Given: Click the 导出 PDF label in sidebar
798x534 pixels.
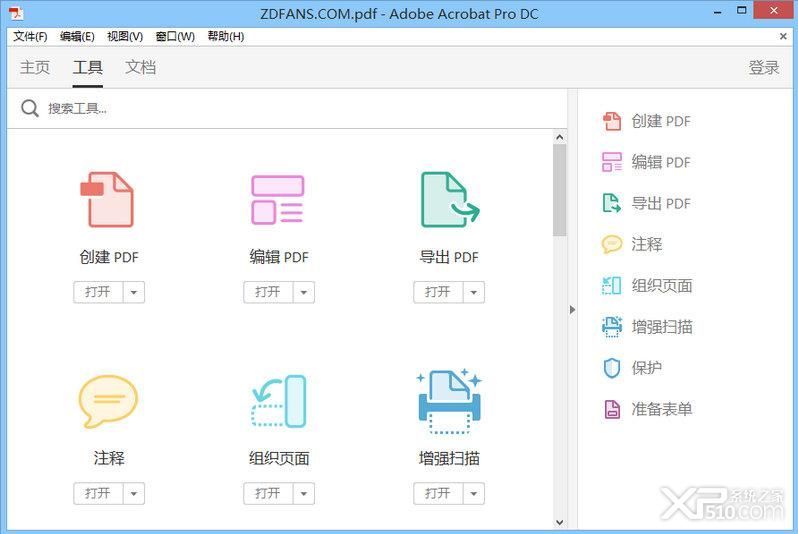Looking at the screenshot, I should [661, 203].
